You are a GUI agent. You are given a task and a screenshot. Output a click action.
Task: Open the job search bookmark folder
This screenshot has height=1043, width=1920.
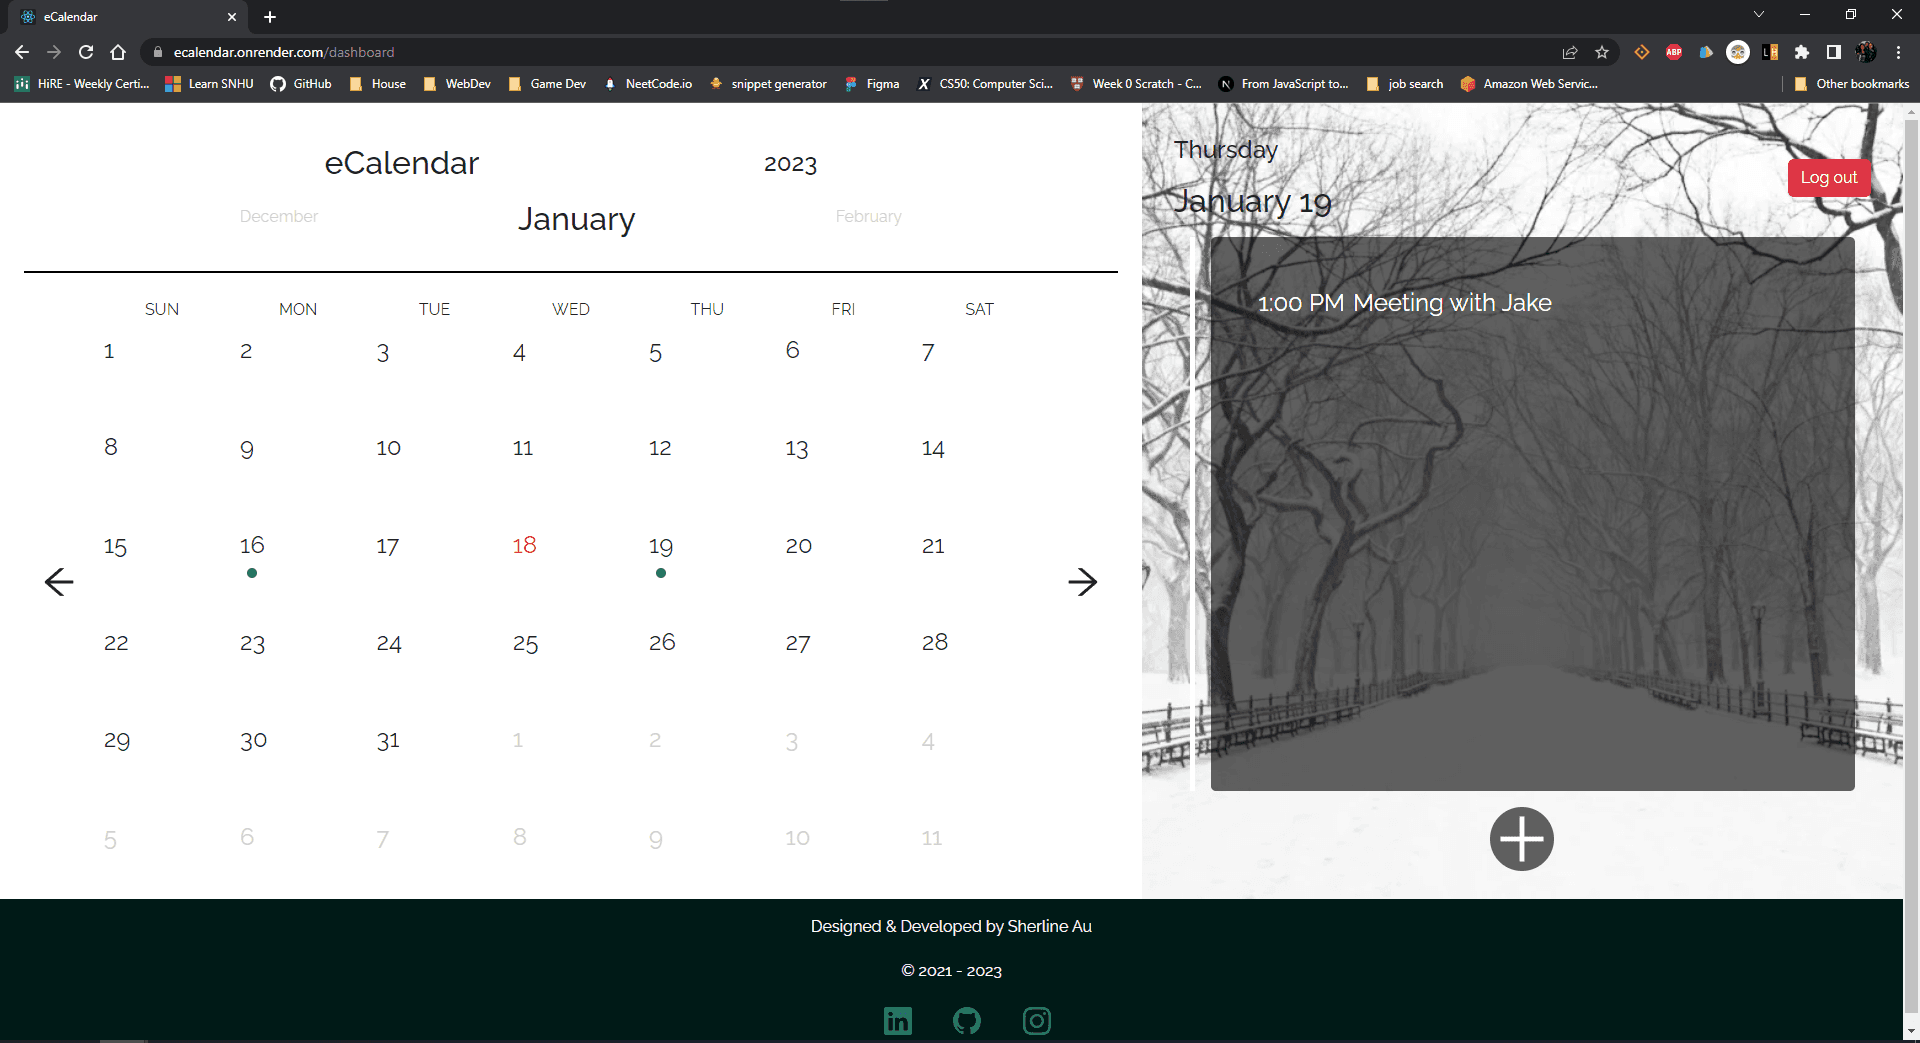pyautogui.click(x=1404, y=84)
